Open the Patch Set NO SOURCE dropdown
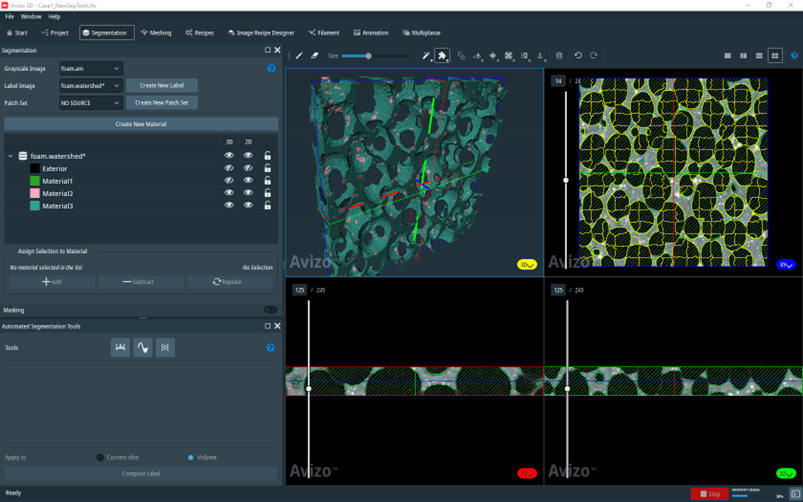Screen dimensions: 803x502 pyautogui.click(x=90, y=103)
